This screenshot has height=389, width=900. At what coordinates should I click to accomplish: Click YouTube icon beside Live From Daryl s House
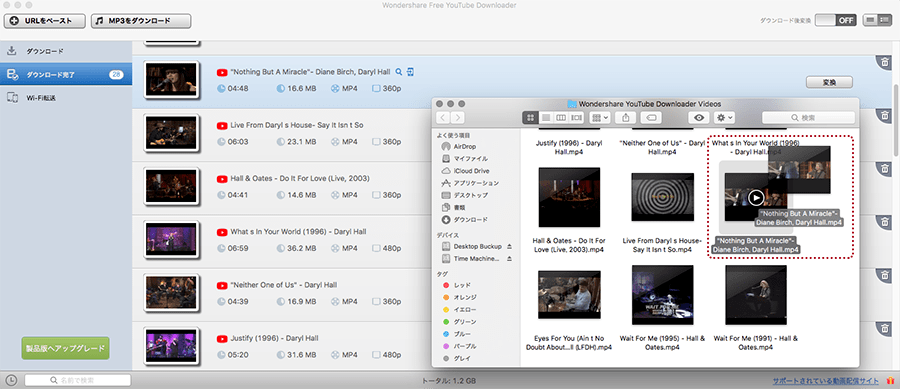point(222,125)
